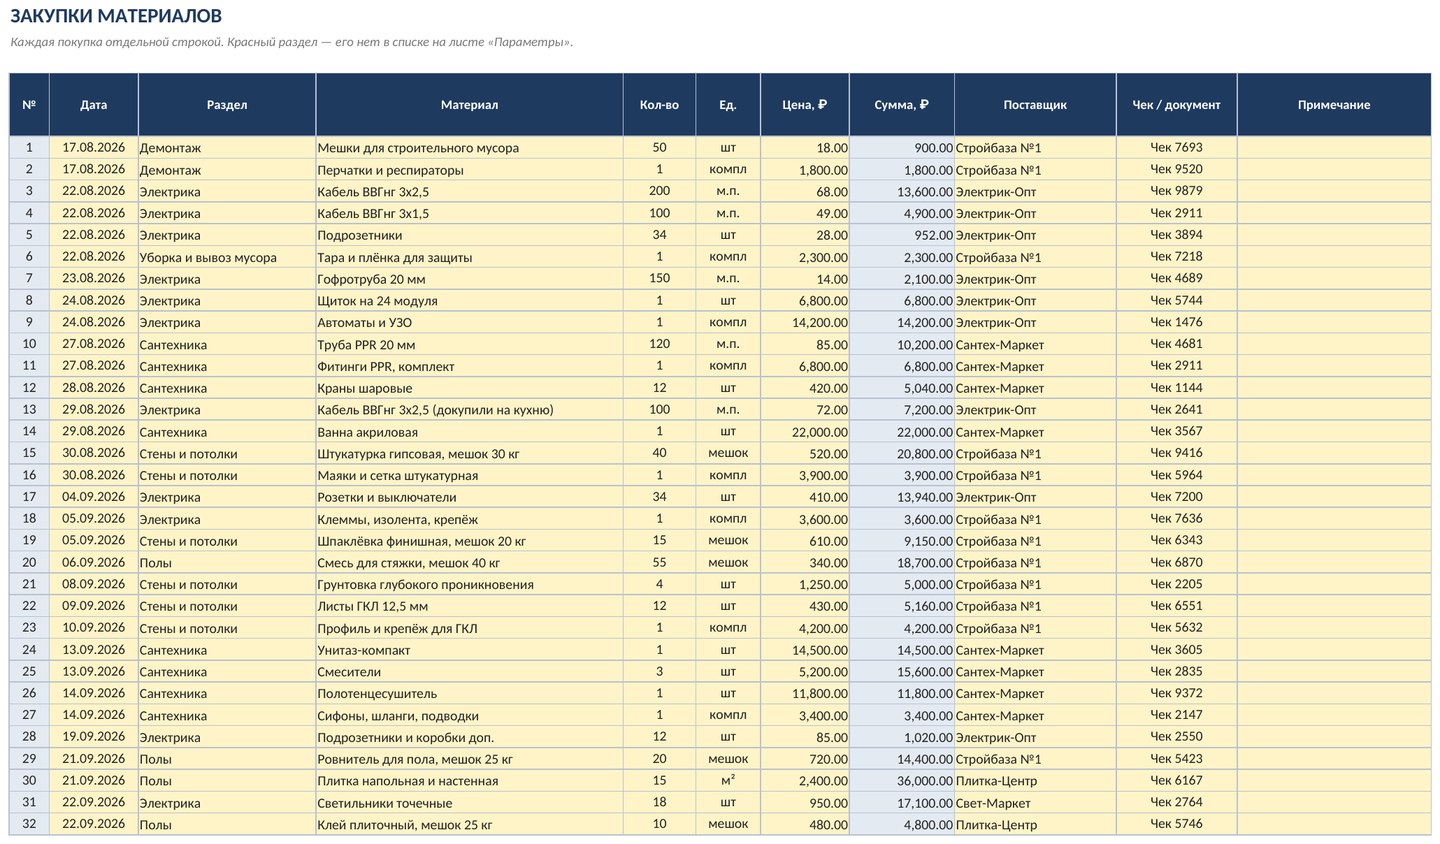Select receipt cell «Чек 9372»
The width and height of the screenshot is (1440, 844).
(1176, 693)
